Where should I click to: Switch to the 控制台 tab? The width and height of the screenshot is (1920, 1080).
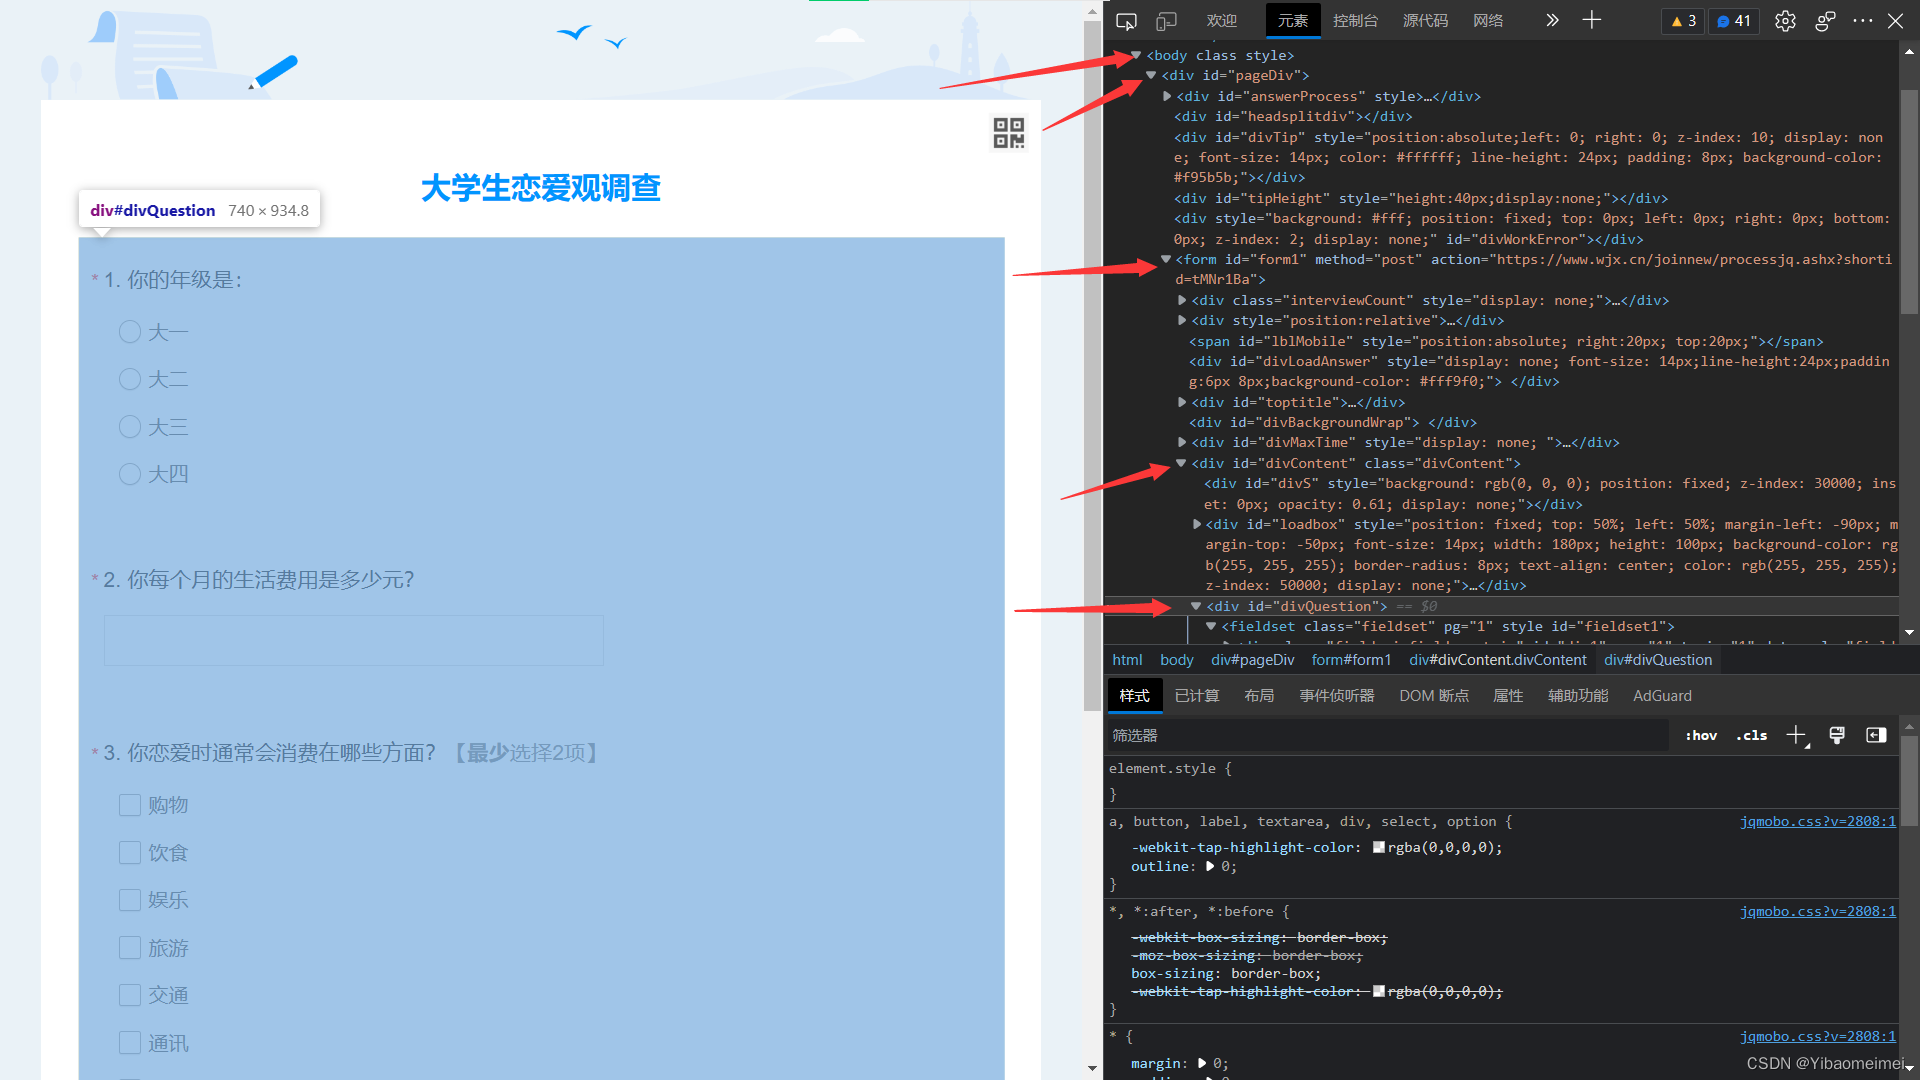coord(1355,21)
